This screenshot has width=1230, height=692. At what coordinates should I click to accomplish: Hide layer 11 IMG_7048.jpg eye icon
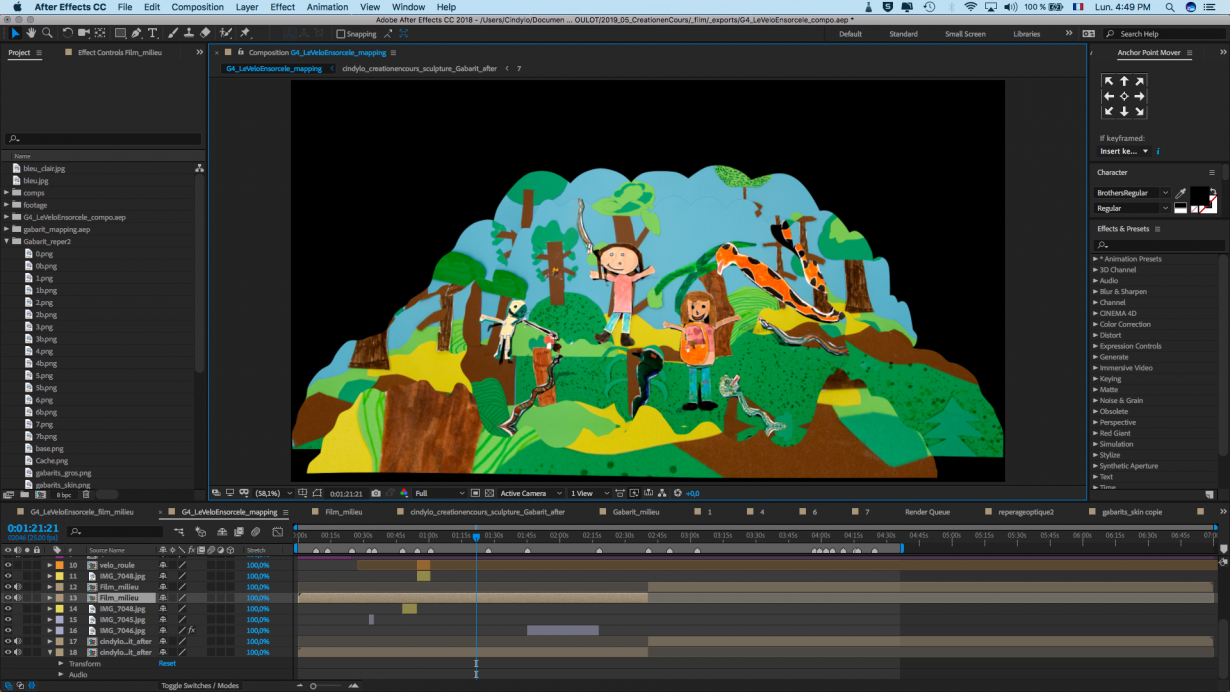8,576
